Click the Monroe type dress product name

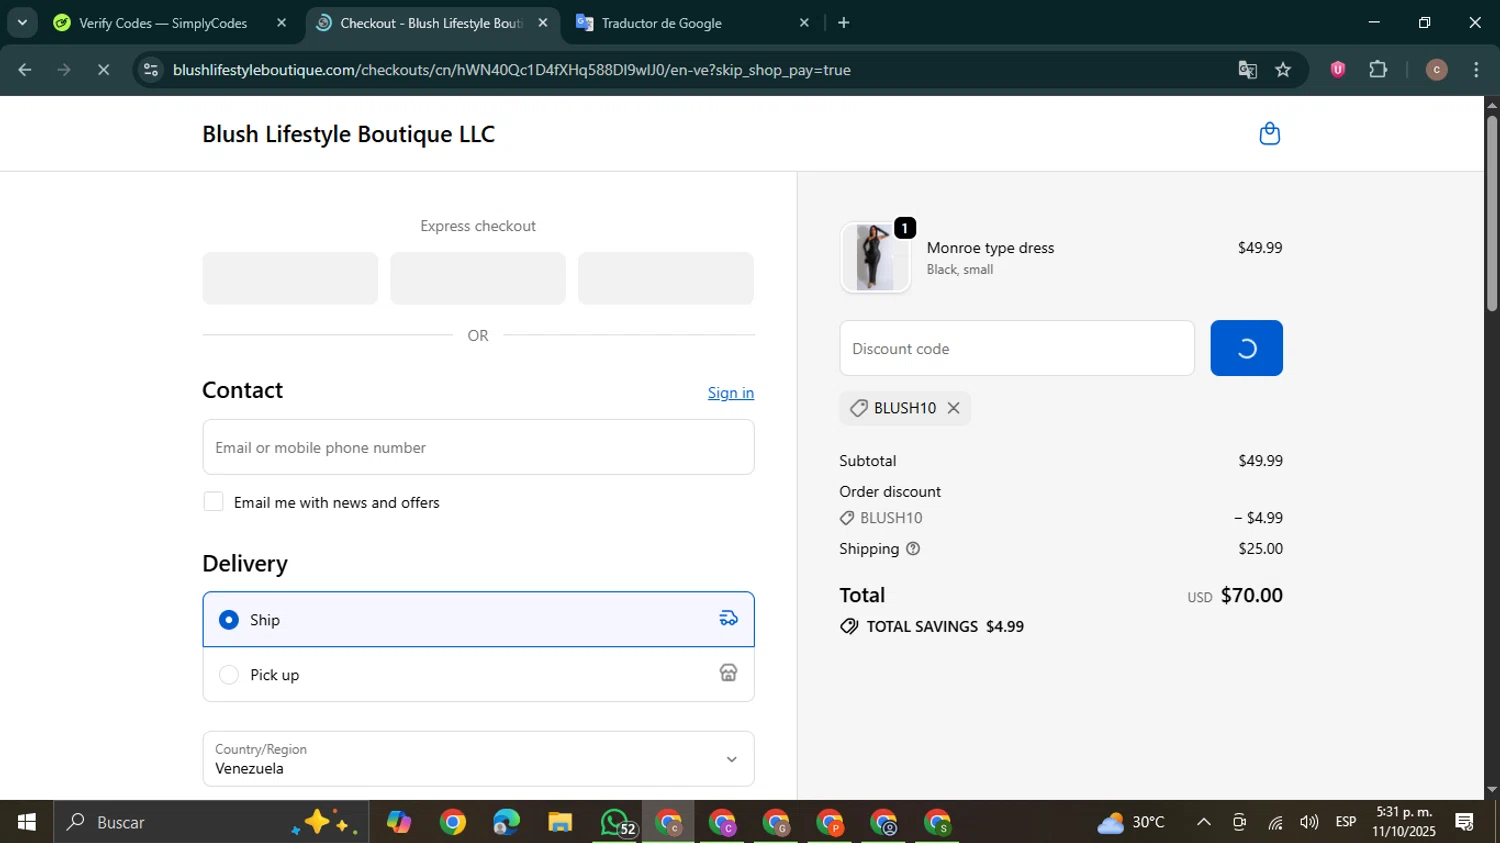990,248
